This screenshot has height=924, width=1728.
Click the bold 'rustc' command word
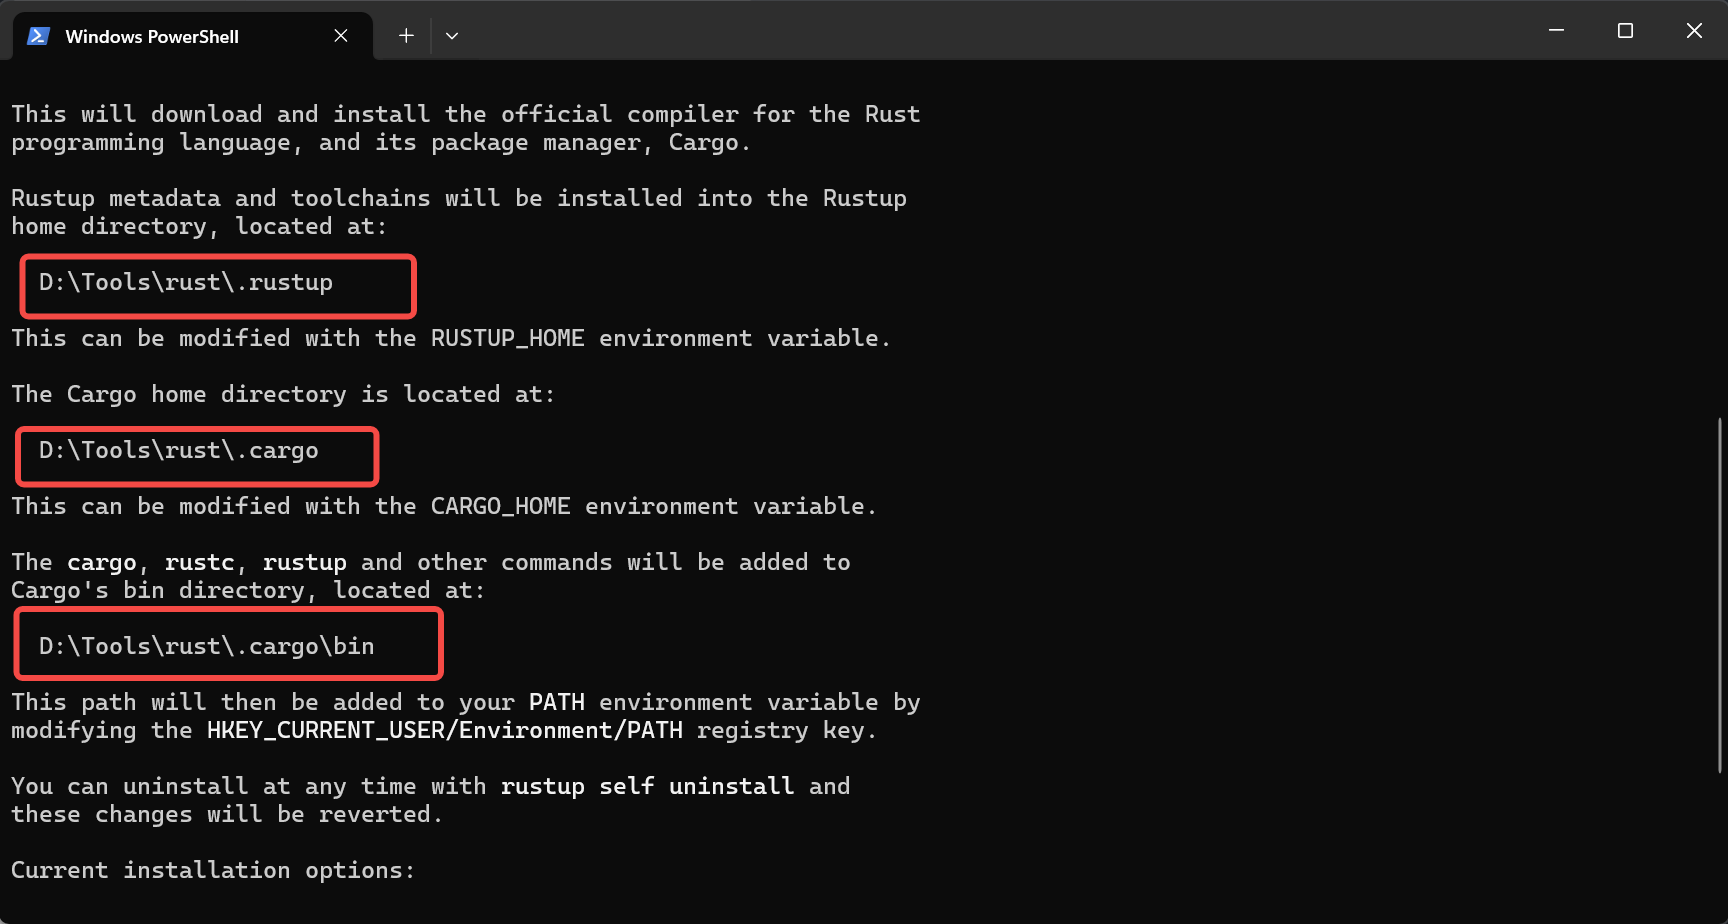pyautogui.click(x=200, y=563)
